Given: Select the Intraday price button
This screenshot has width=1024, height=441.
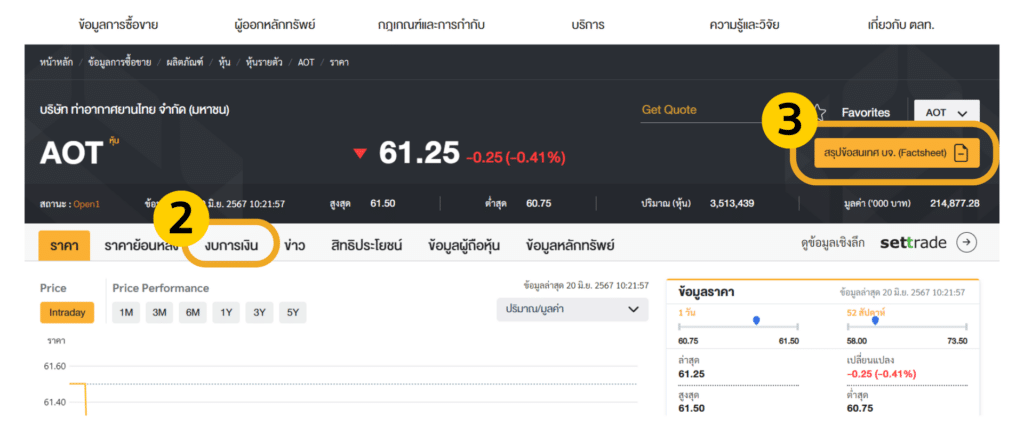Looking at the screenshot, I should [x=67, y=312].
